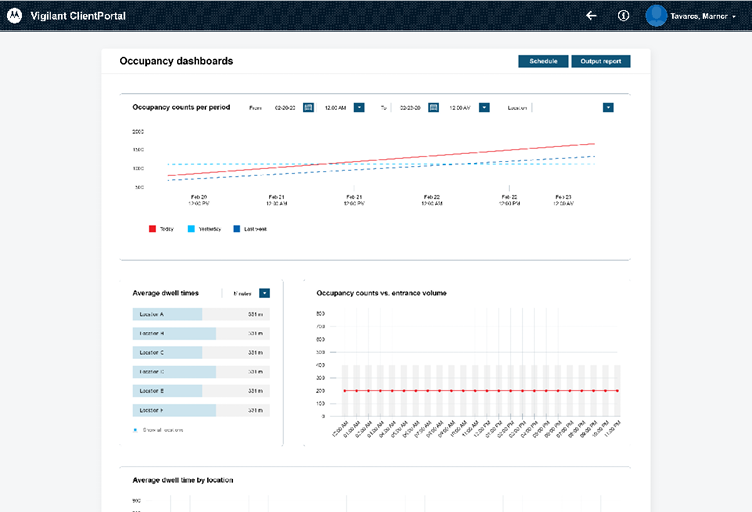Open the dwell times units dropdown
Image resolution: width=752 pixels, height=512 pixels.
(x=264, y=293)
